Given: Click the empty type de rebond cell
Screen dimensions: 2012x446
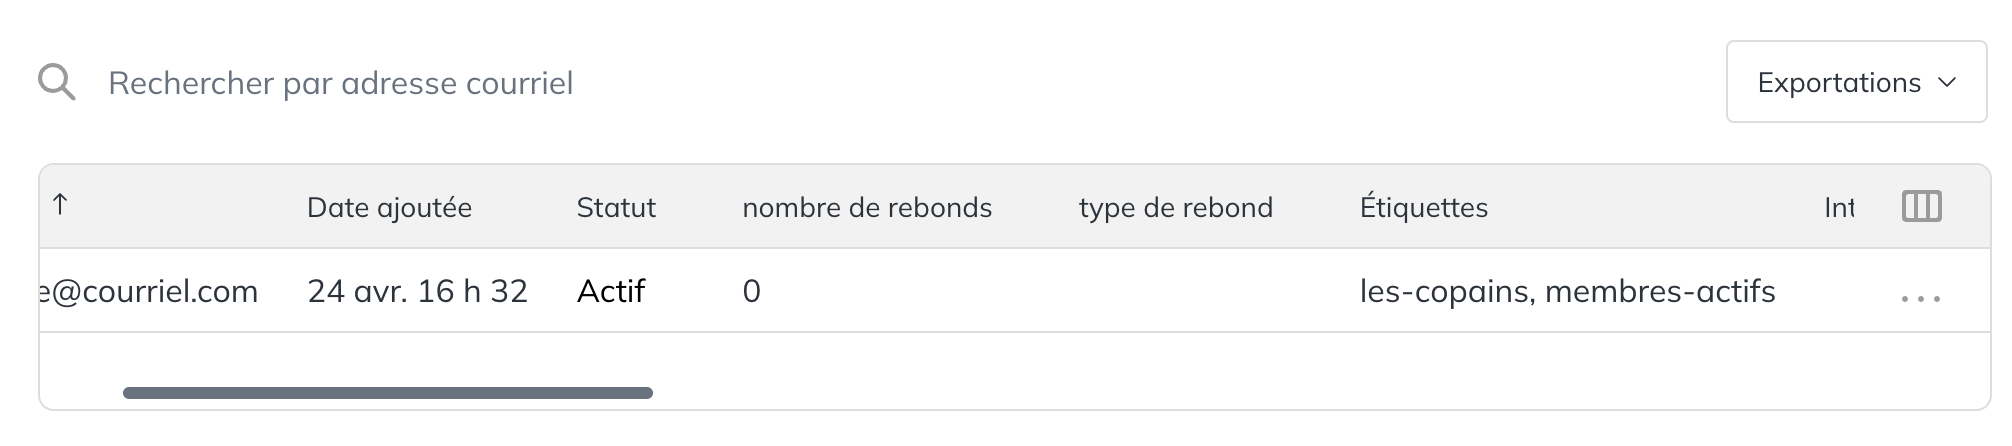Looking at the screenshot, I should pos(1200,291).
